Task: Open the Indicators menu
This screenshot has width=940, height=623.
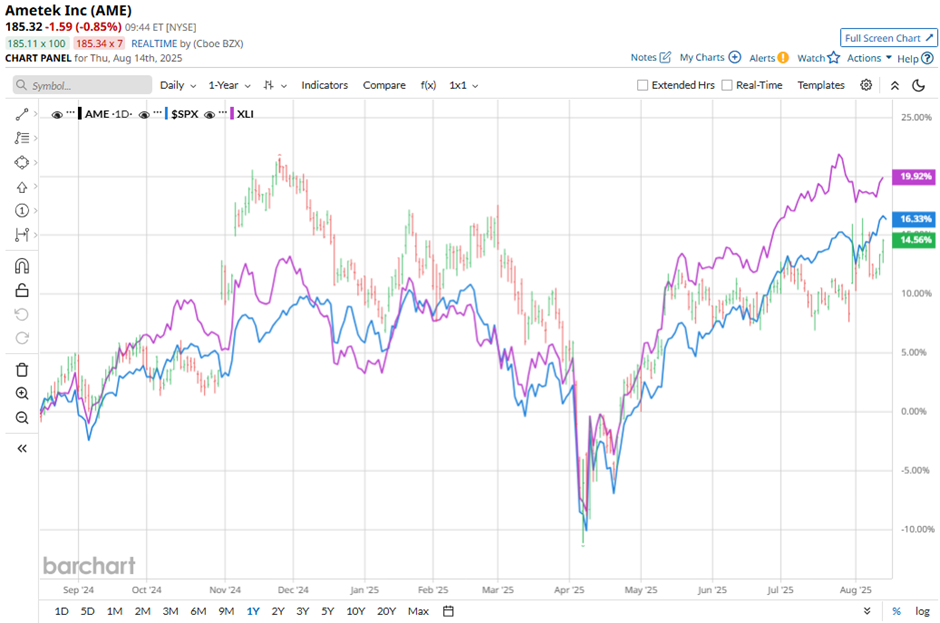Action: pyautogui.click(x=324, y=85)
